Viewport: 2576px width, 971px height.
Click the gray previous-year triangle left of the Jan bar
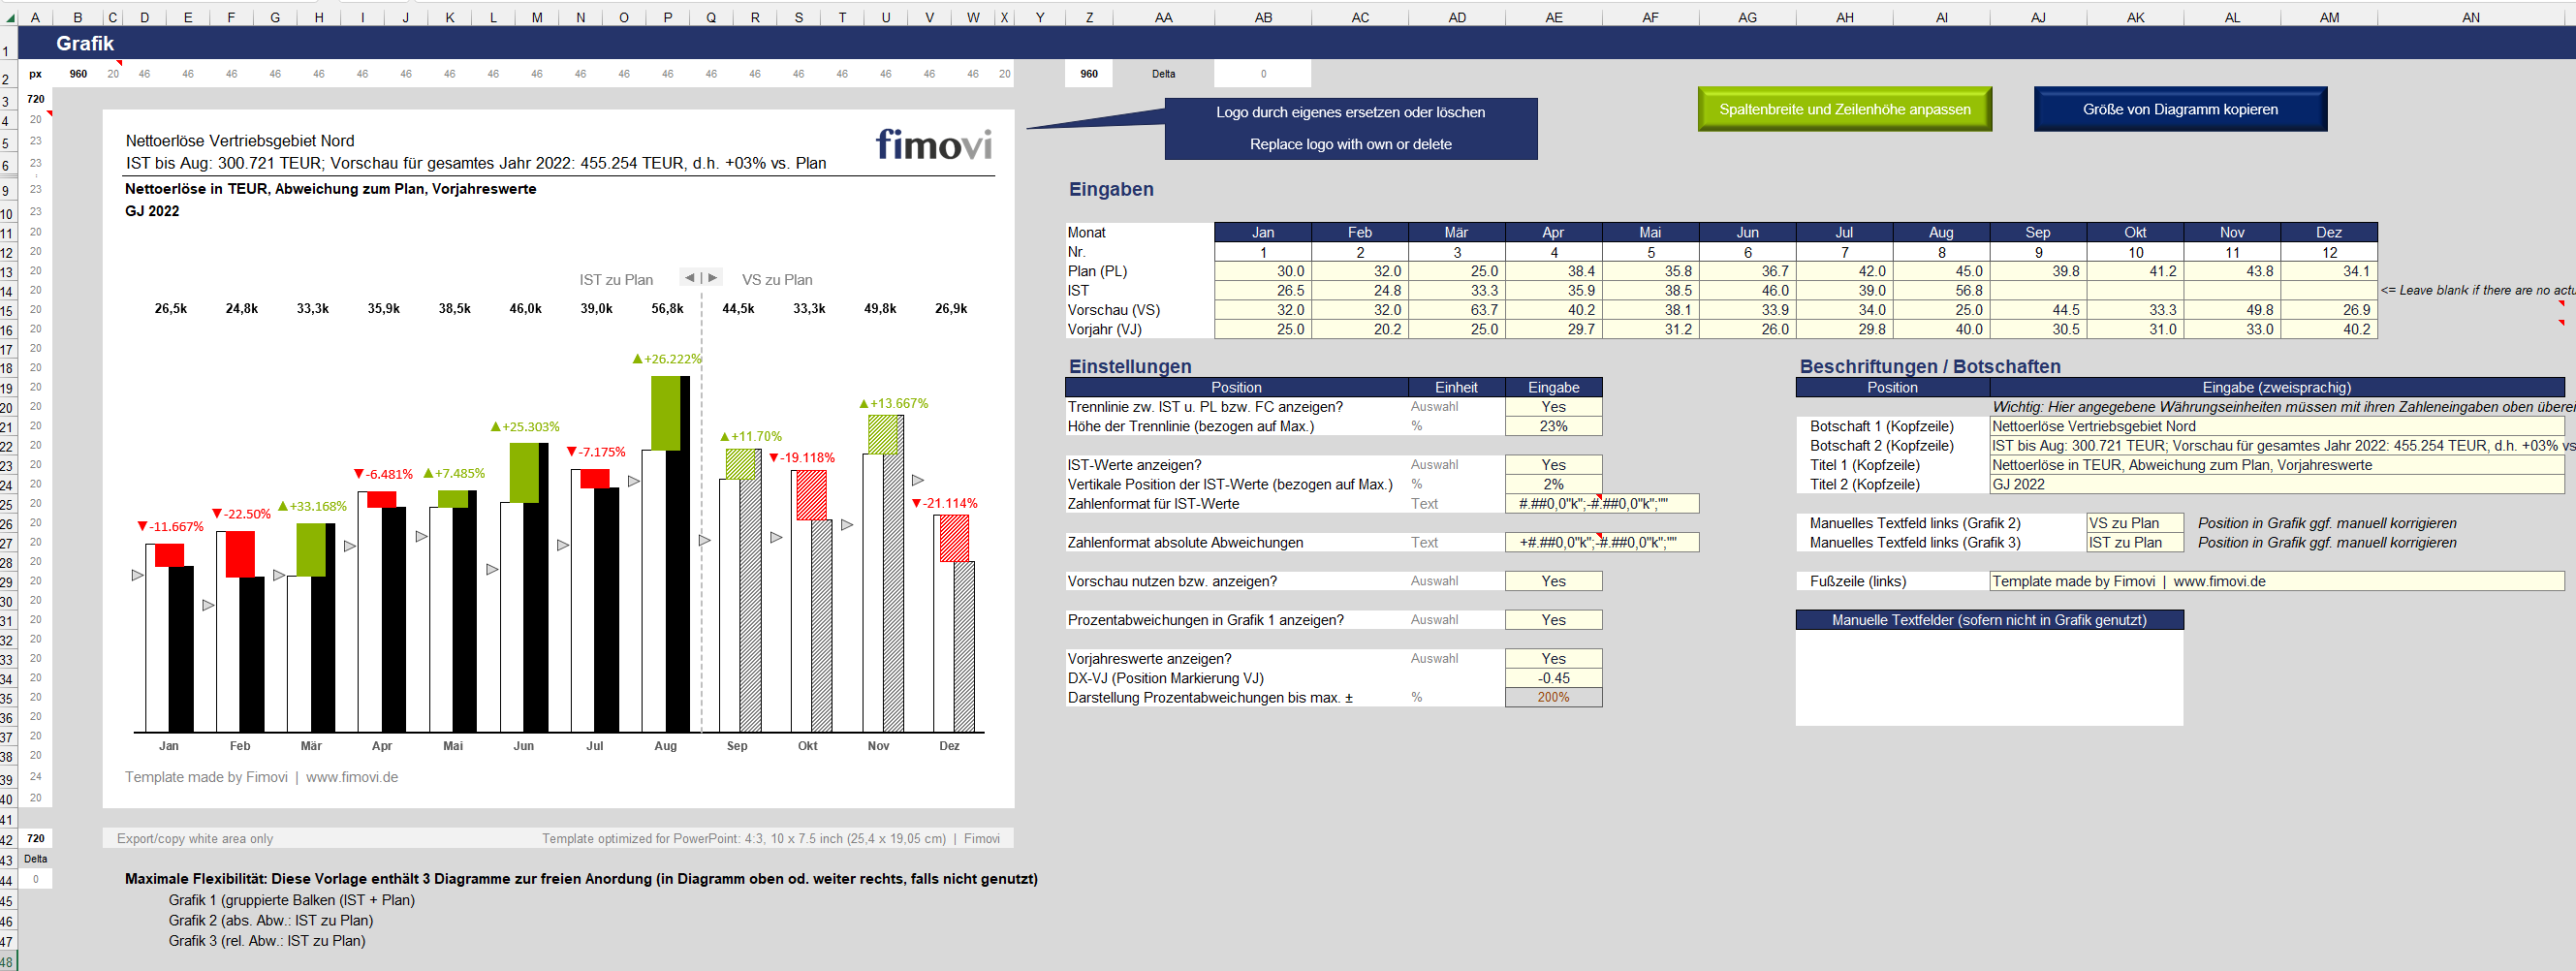pyautogui.click(x=138, y=575)
